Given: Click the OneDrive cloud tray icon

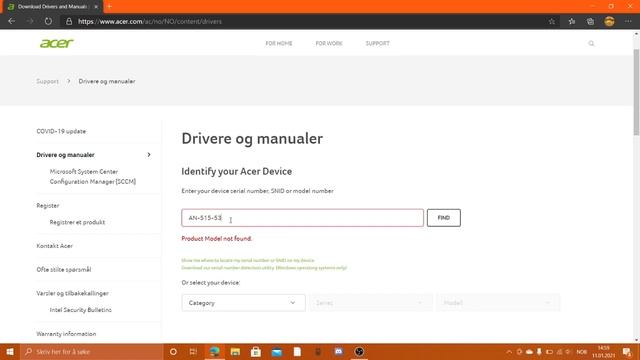Looking at the screenshot, I should [529, 352].
